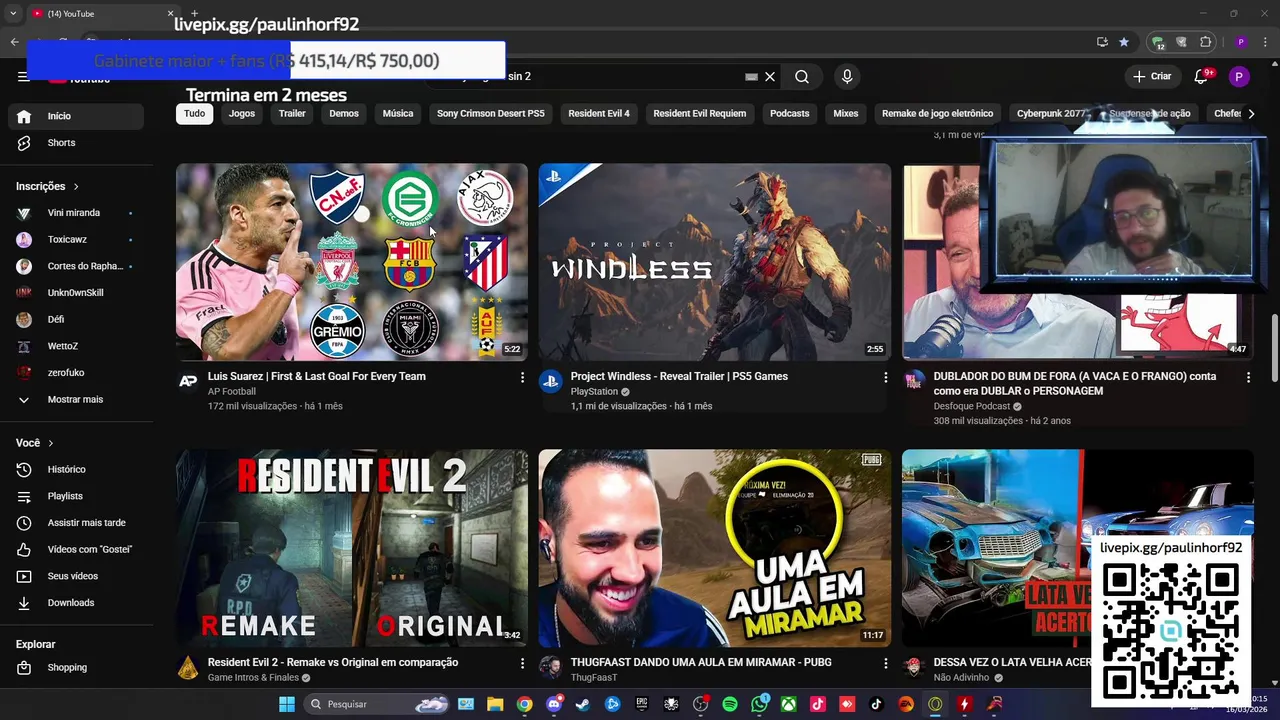Open WettoZ subscription channel
The width and height of the screenshot is (1280, 720).
pyautogui.click(x=76, y=346)
